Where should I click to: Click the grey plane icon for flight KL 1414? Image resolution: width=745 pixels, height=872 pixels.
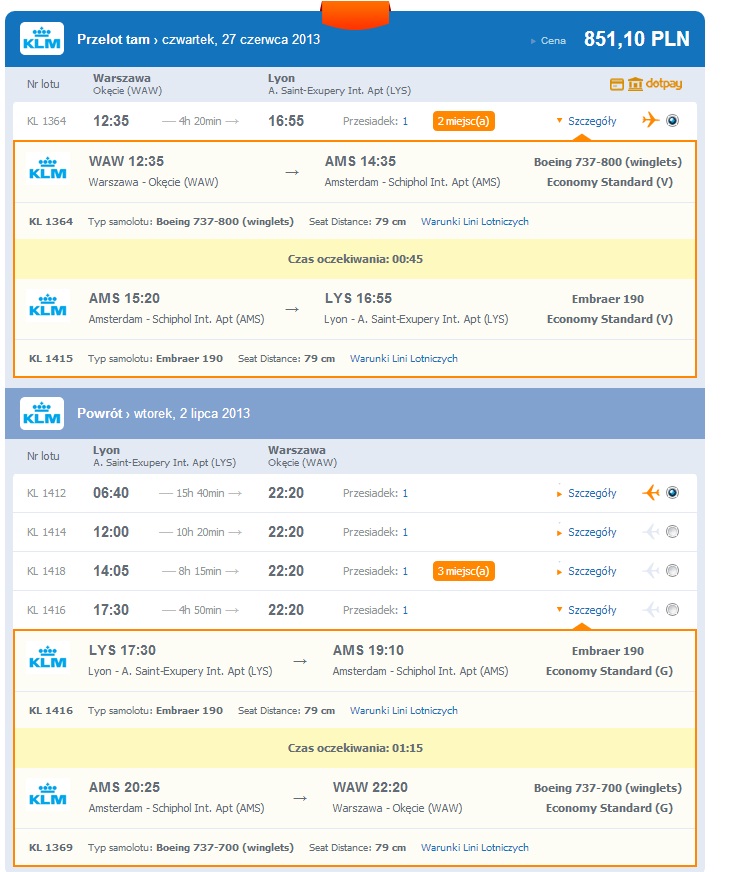tap(650, 532)
